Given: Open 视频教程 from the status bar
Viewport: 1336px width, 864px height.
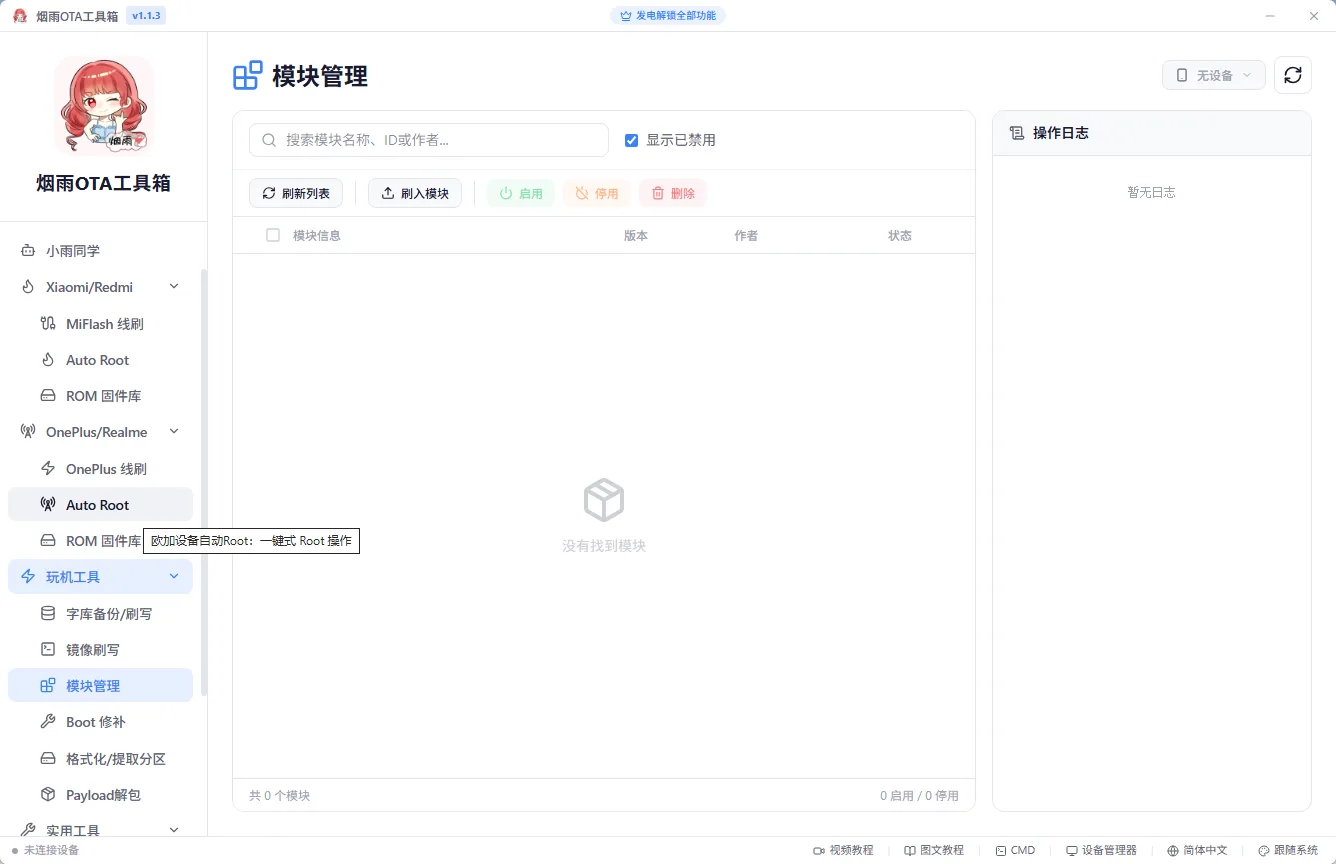Looking at the screenshot, I should (x=843, y=850).
